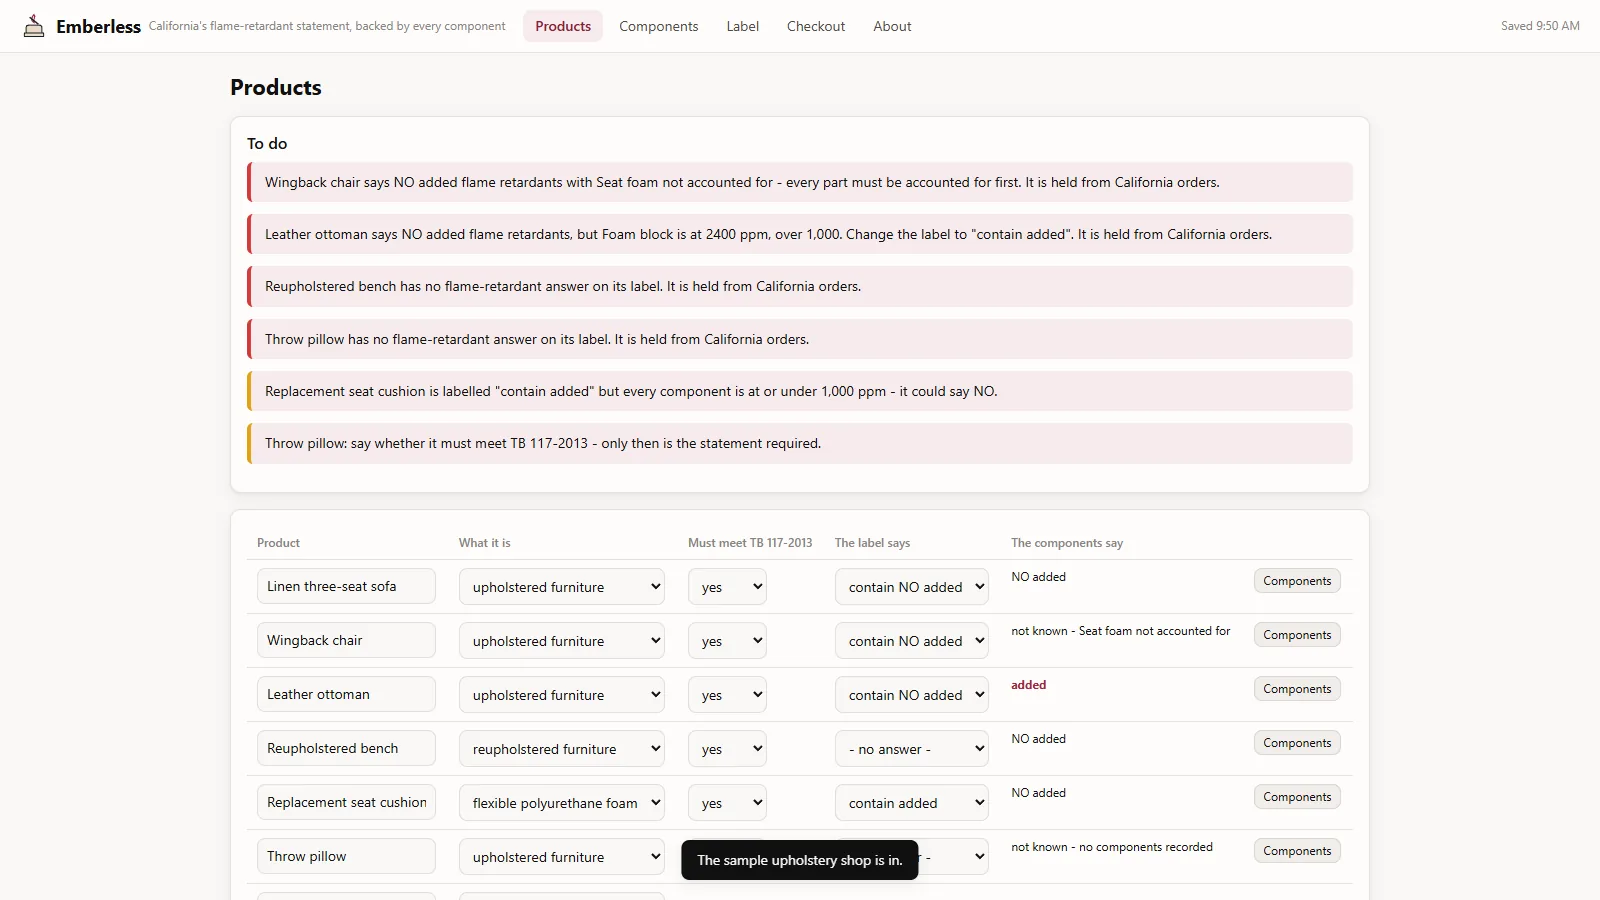The width and height of the screenshot is (1600, 900).
Task: Open Components for Wingback chair
Action: pyautogui.click(x=1297, y=635)
